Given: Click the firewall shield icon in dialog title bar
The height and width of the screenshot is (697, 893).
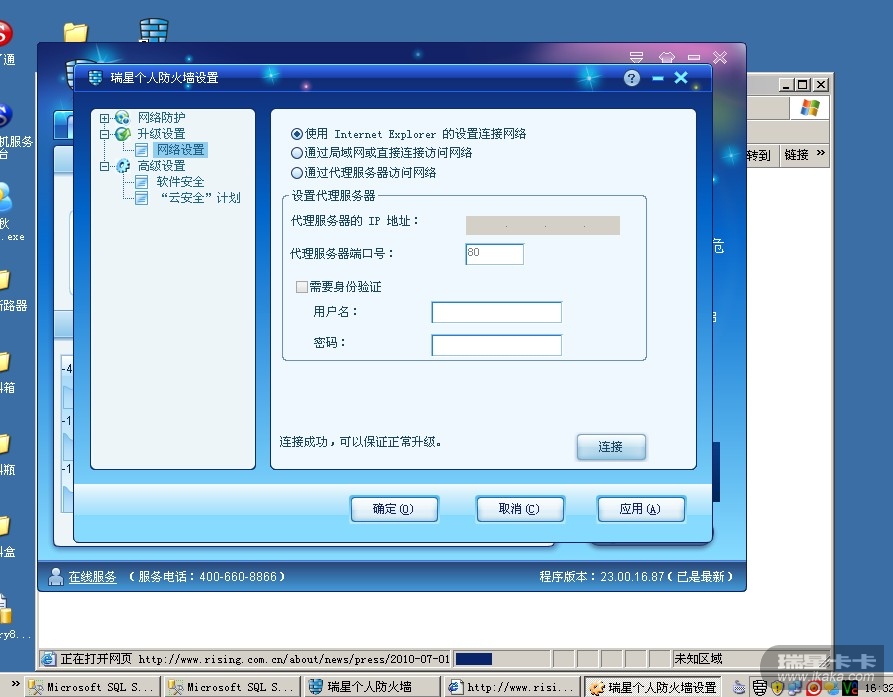Looking at the screenshot, I should coord(95,77).
